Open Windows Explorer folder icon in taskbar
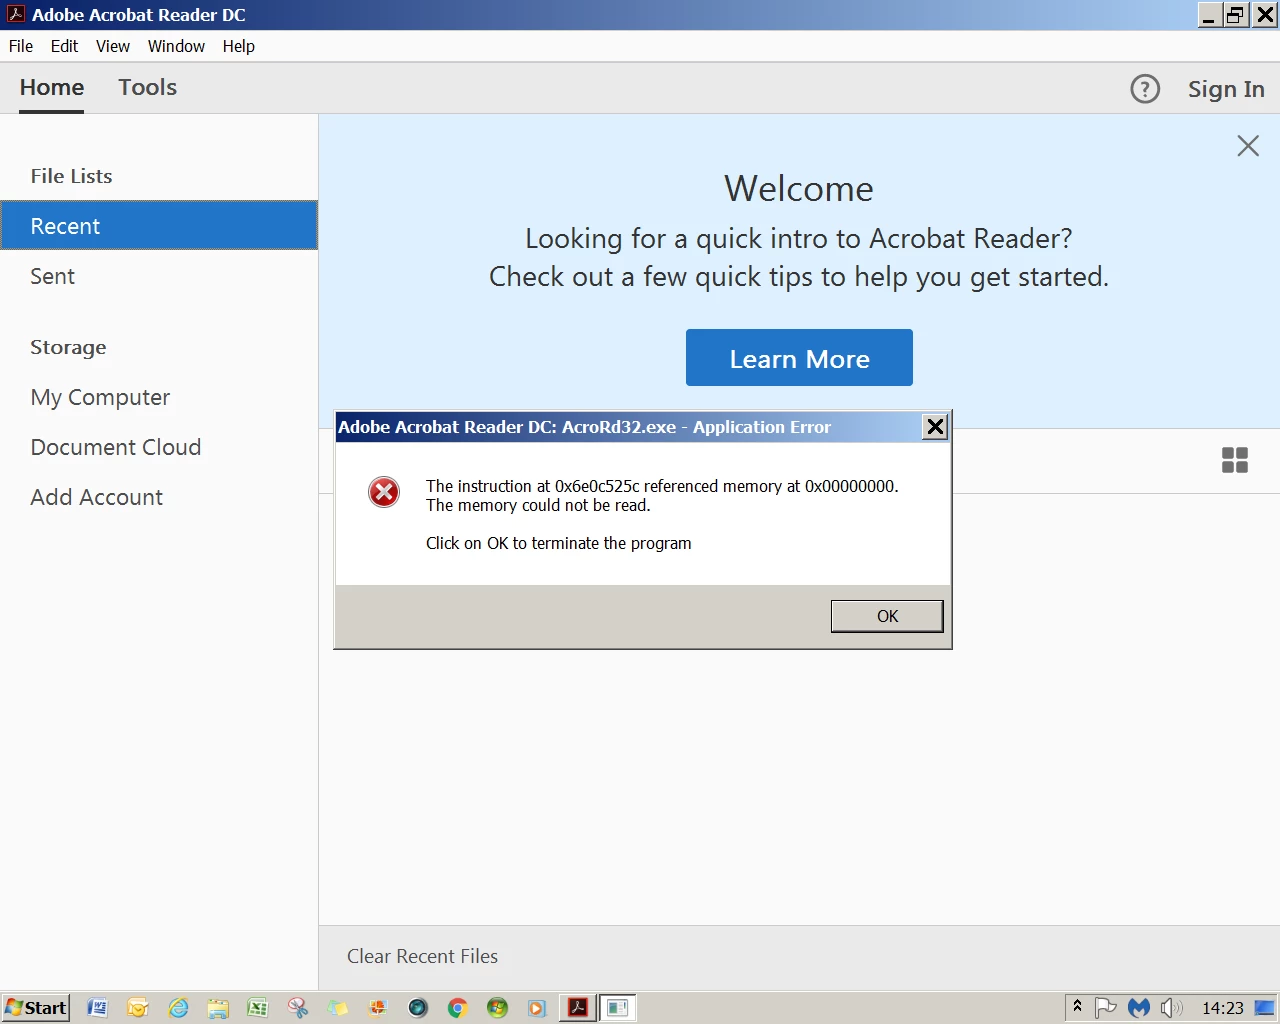1280x1024 pixels. (x=218, y=1008)
